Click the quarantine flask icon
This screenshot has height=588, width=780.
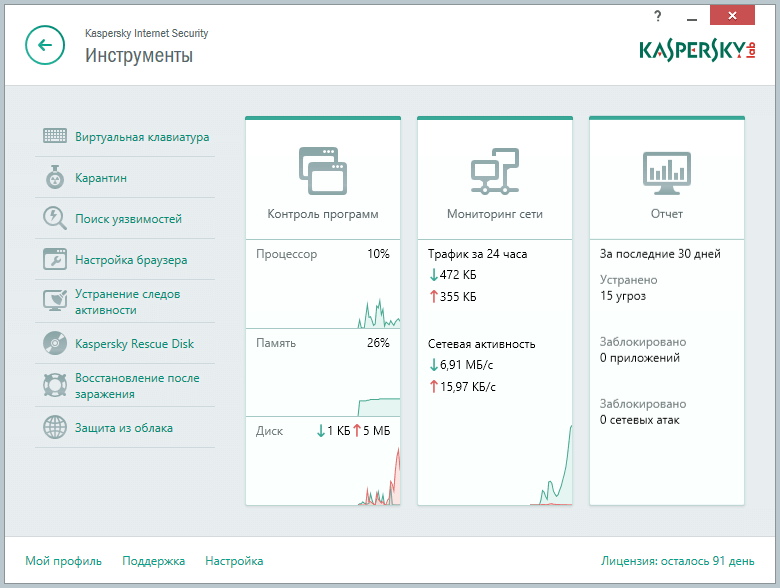[55, 177]
